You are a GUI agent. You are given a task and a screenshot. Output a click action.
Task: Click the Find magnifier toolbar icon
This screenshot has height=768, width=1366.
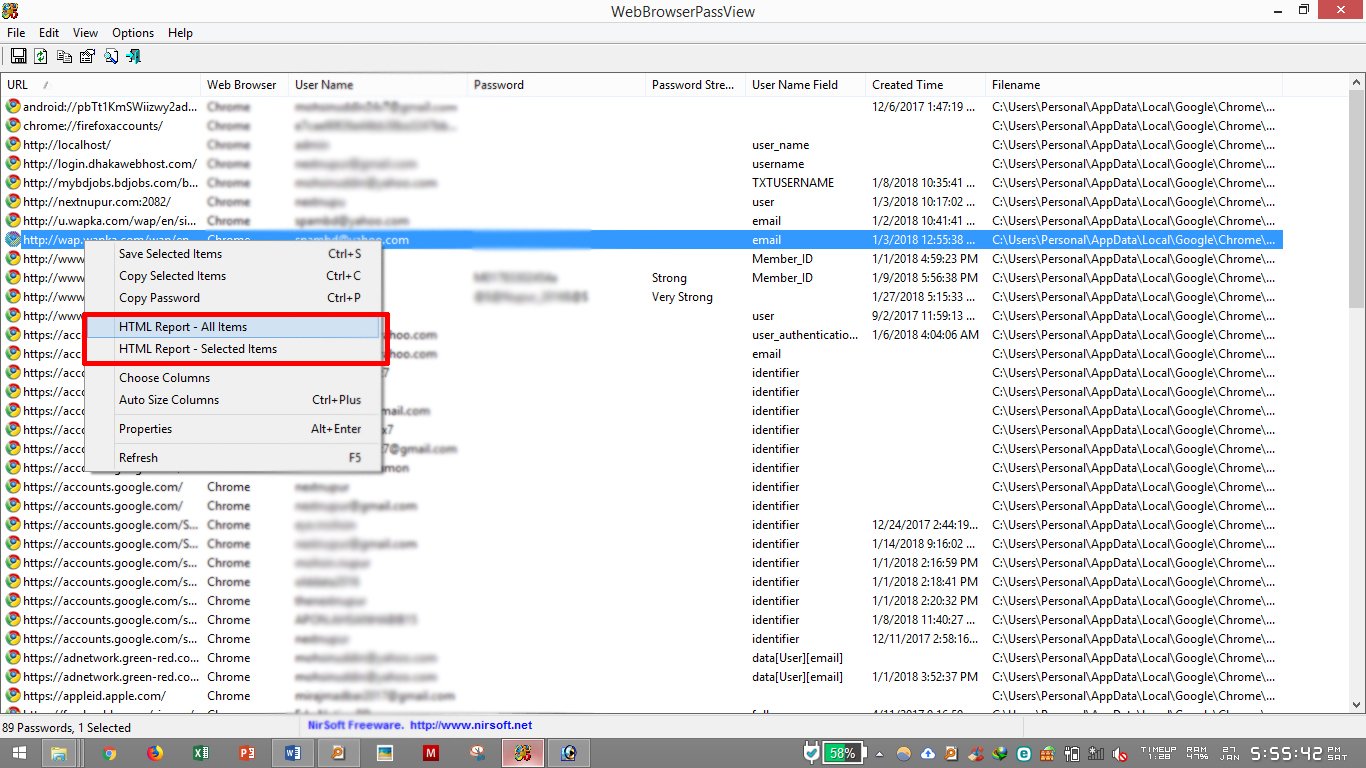point(110,56)
